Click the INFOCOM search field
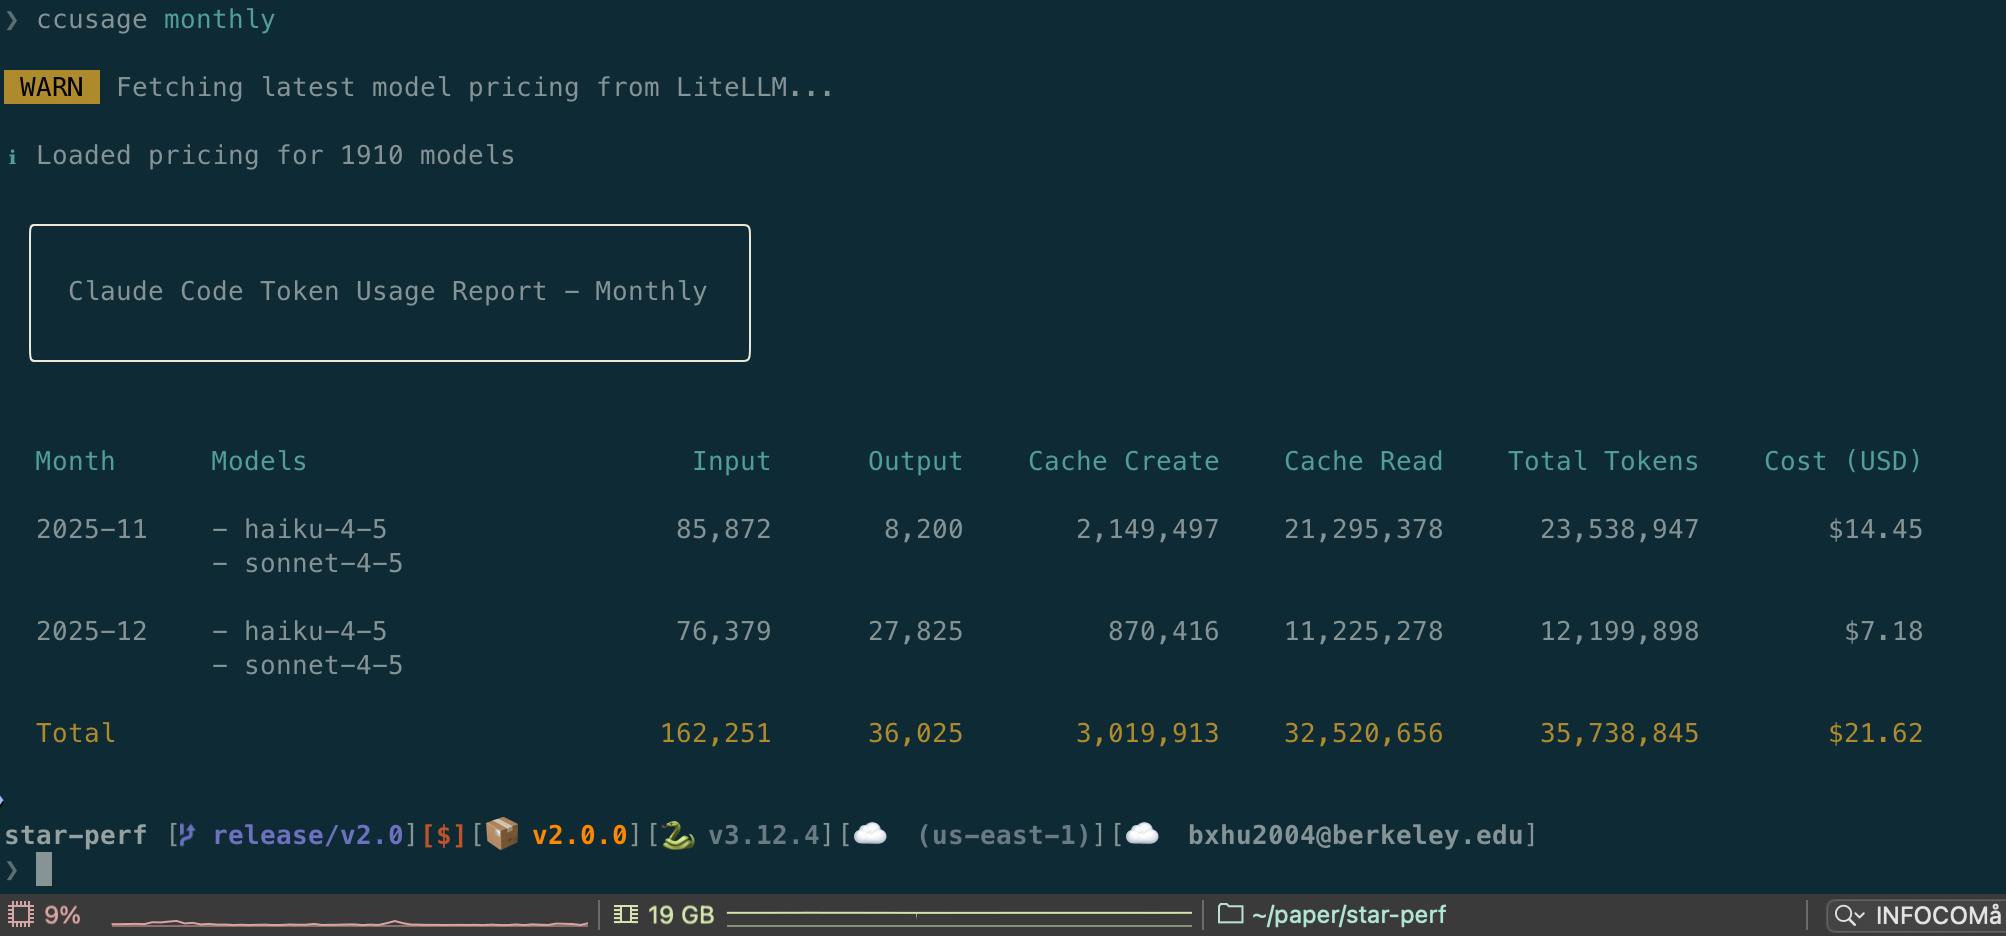 click(x=1936, y=915)
